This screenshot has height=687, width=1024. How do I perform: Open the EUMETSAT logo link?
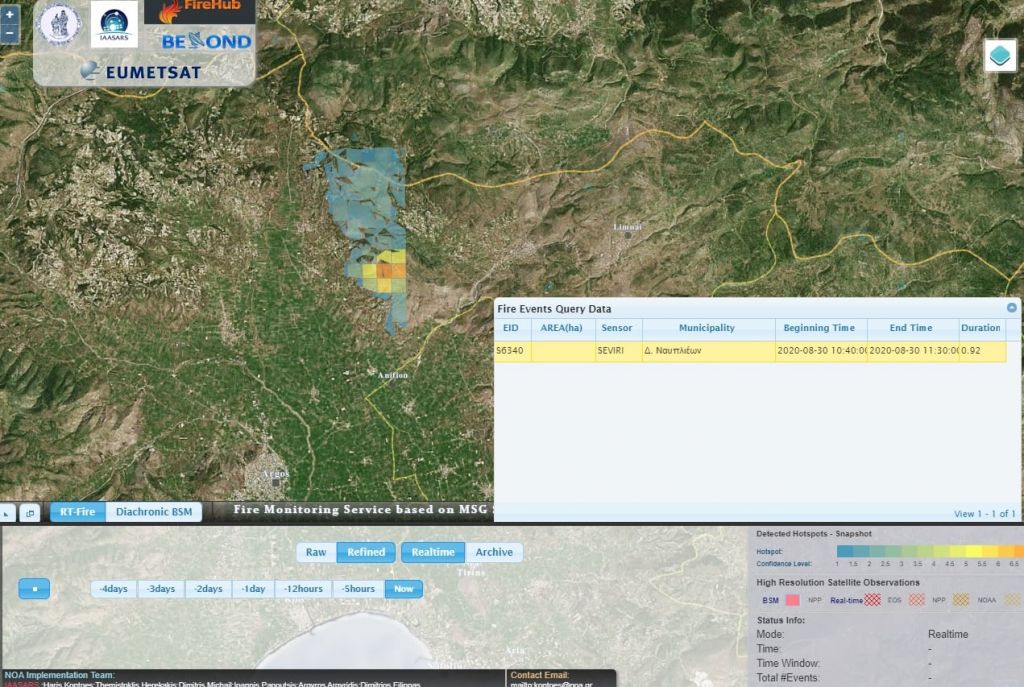click(x=140, y=71)
